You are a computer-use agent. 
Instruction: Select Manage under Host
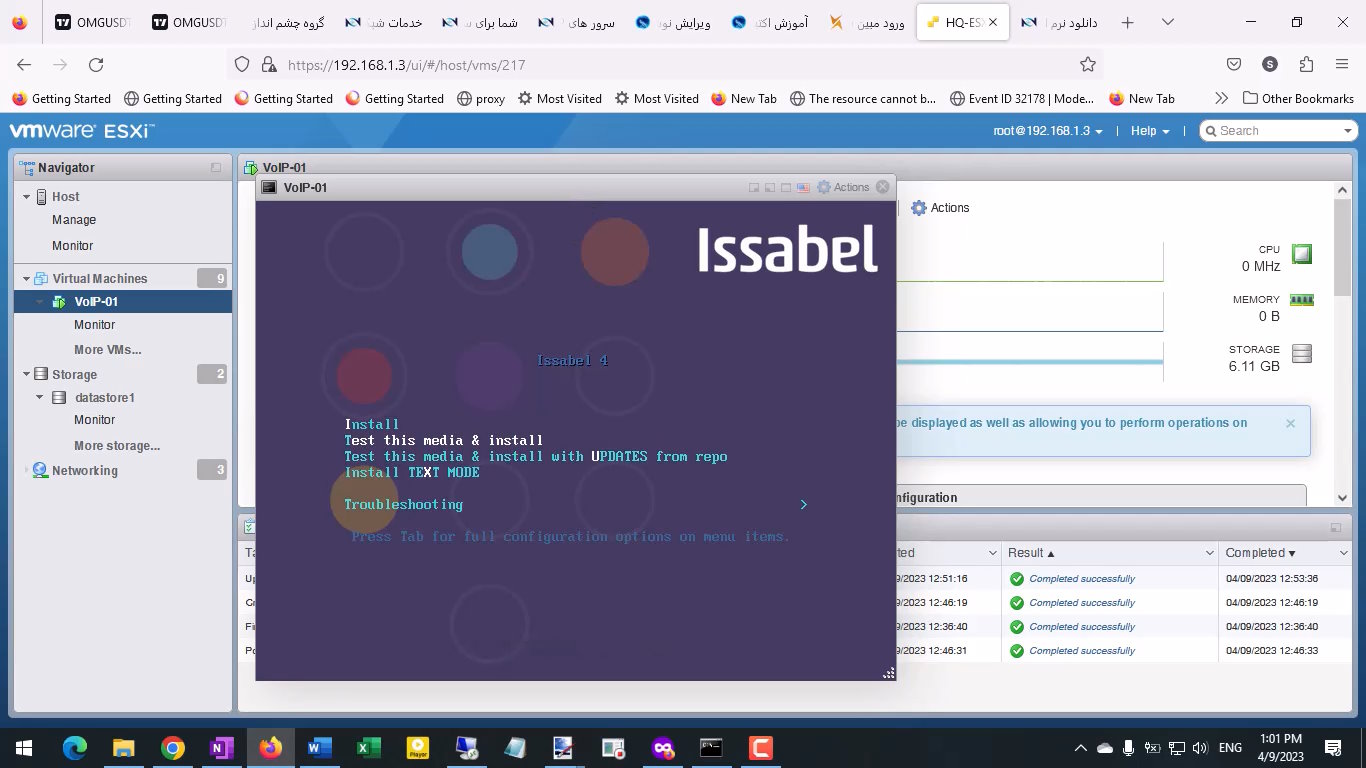(74, 220)
